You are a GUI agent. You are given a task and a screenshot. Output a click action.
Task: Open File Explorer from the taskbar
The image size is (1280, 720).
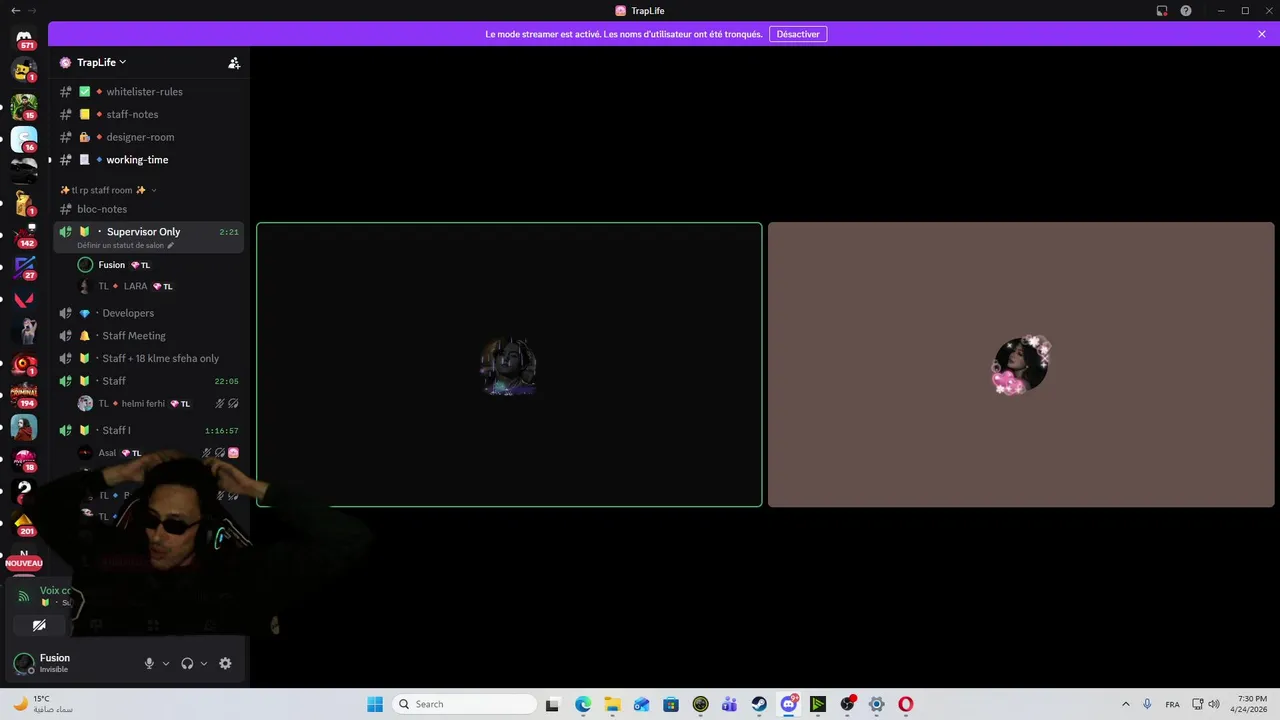pos(612,704)
